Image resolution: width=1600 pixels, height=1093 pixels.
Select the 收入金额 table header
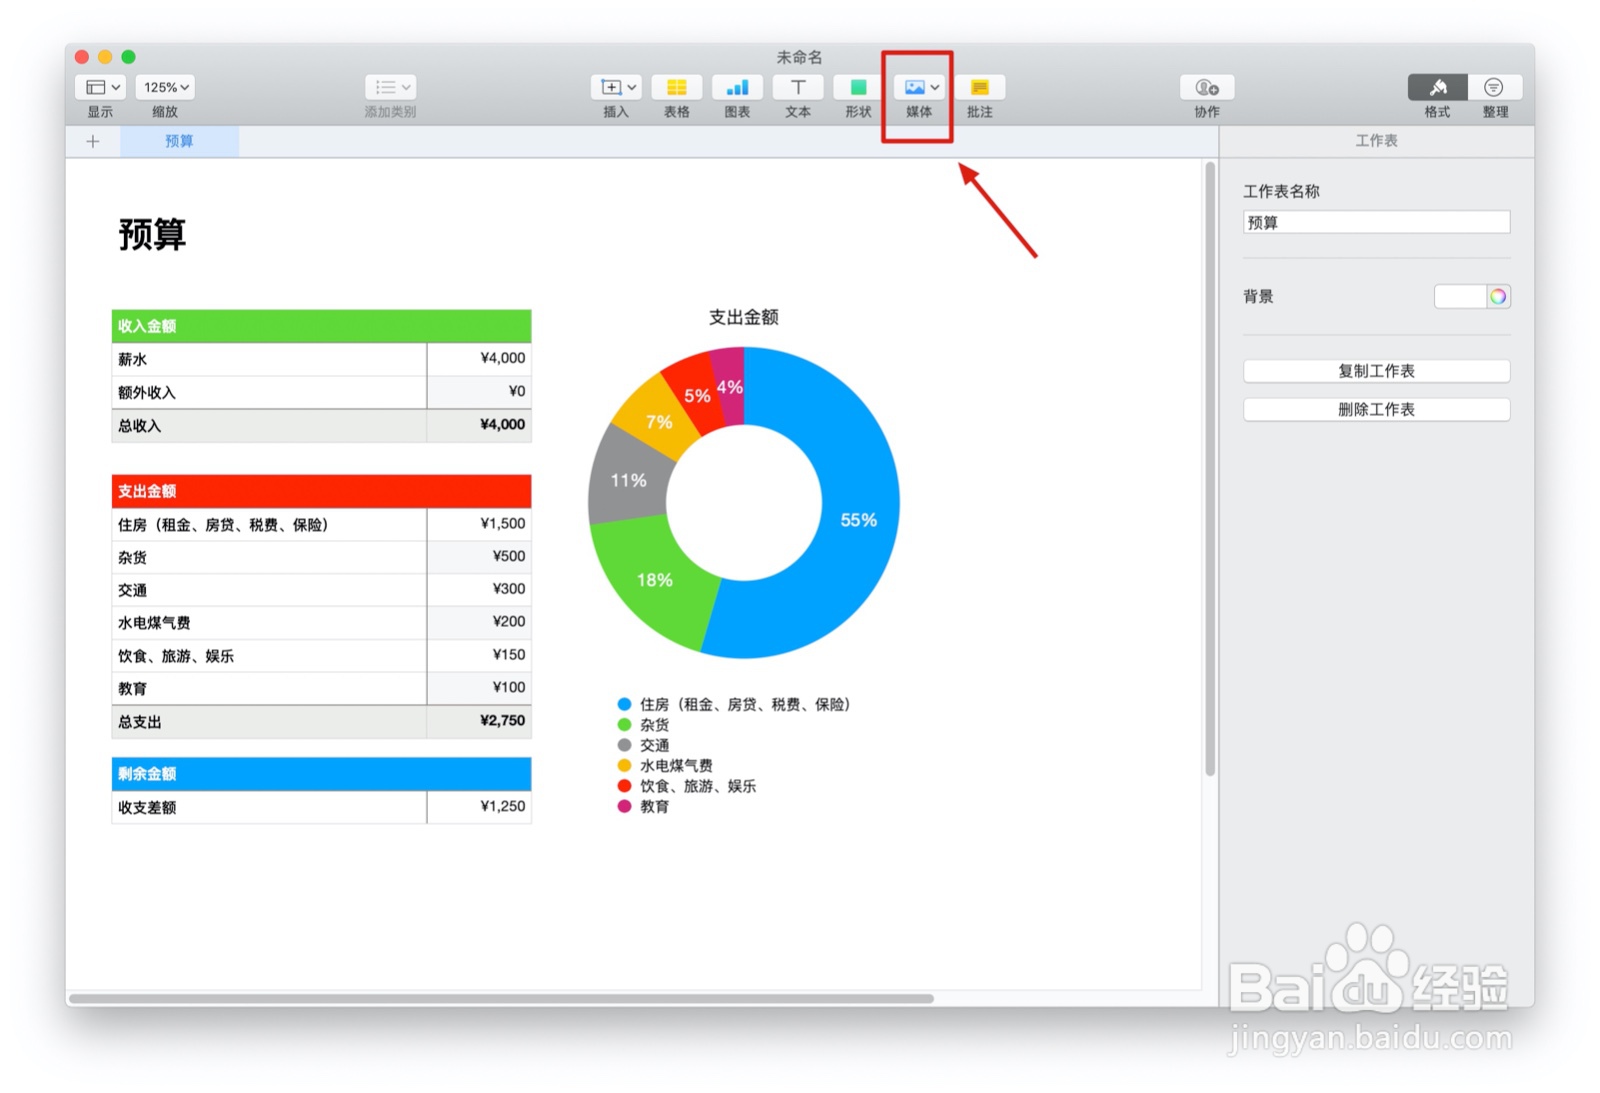[321, 326]
